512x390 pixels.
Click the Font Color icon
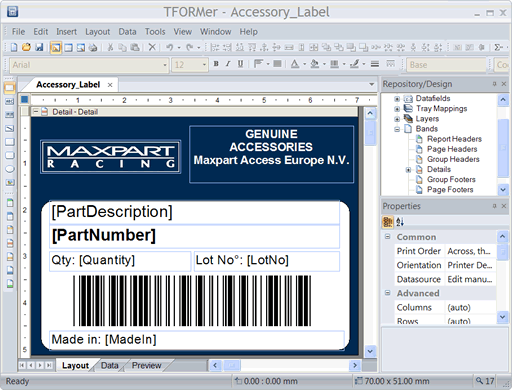pos(295,64)
